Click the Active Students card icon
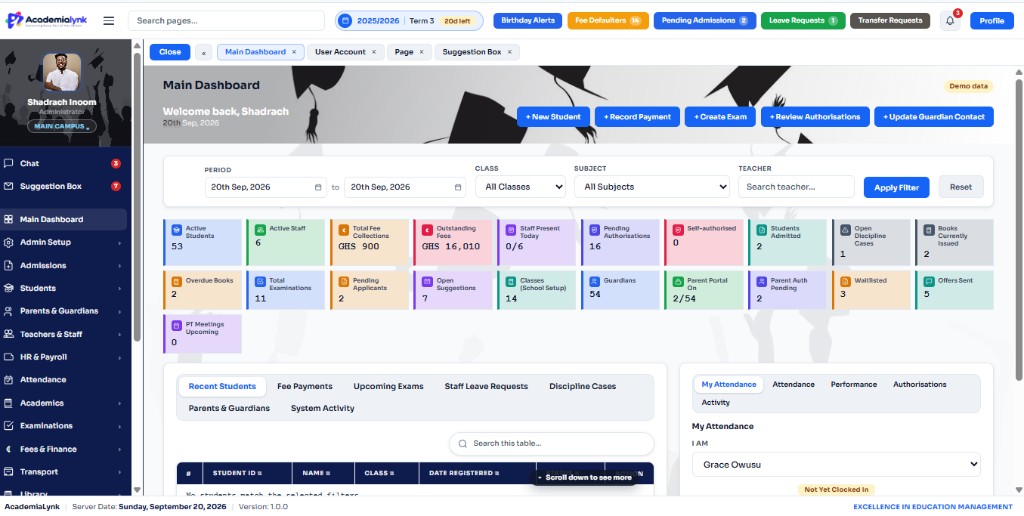This screenshot has width=1024, height=516. click(x=176, y=230)
